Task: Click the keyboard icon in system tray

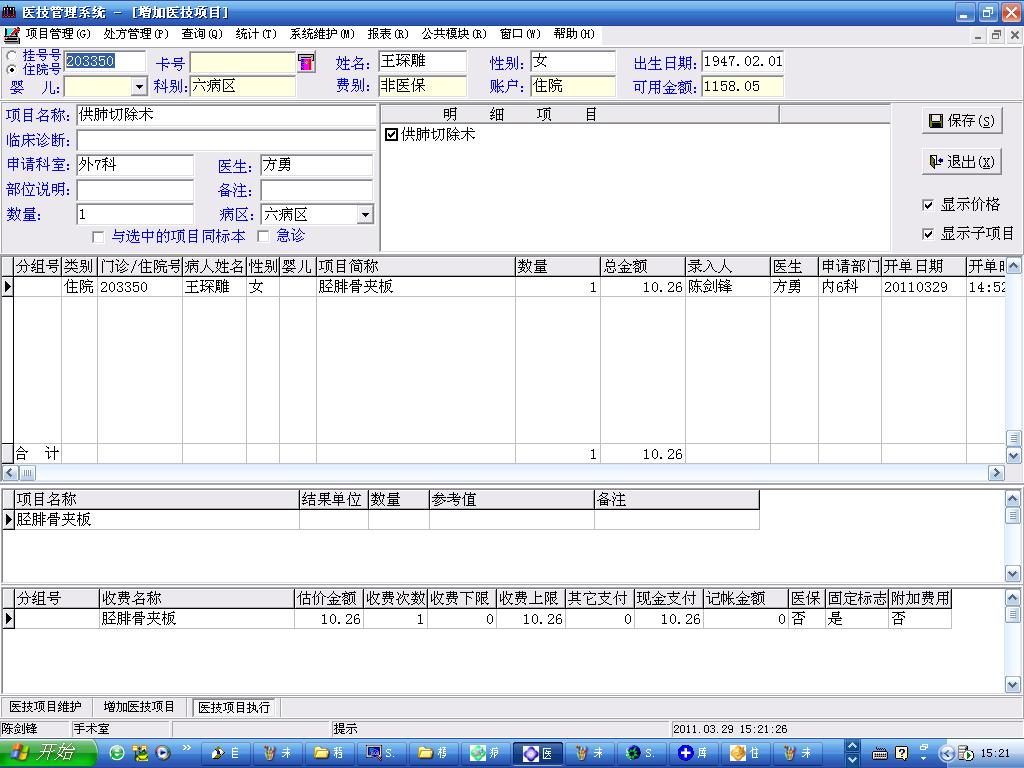Action: (x=880, y=753)
